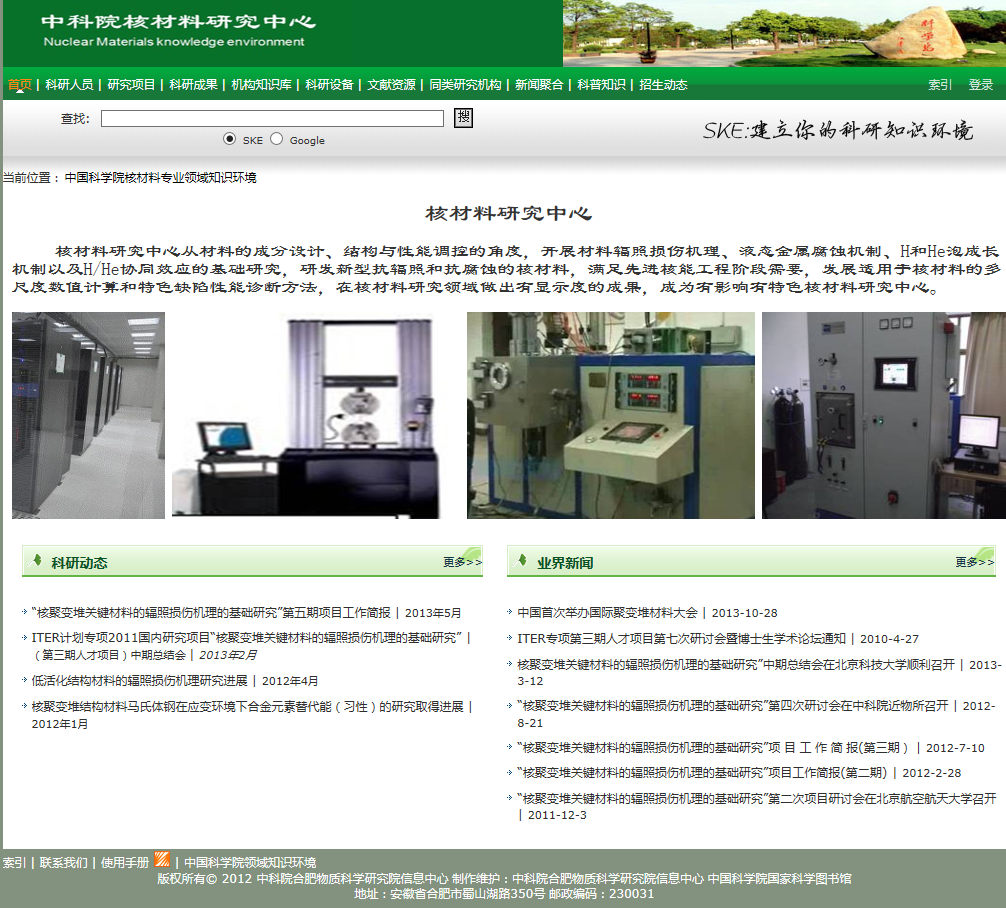Open the server room photo thumbnail
Screen dimensions: 1006x908
[x=88, y=415]
